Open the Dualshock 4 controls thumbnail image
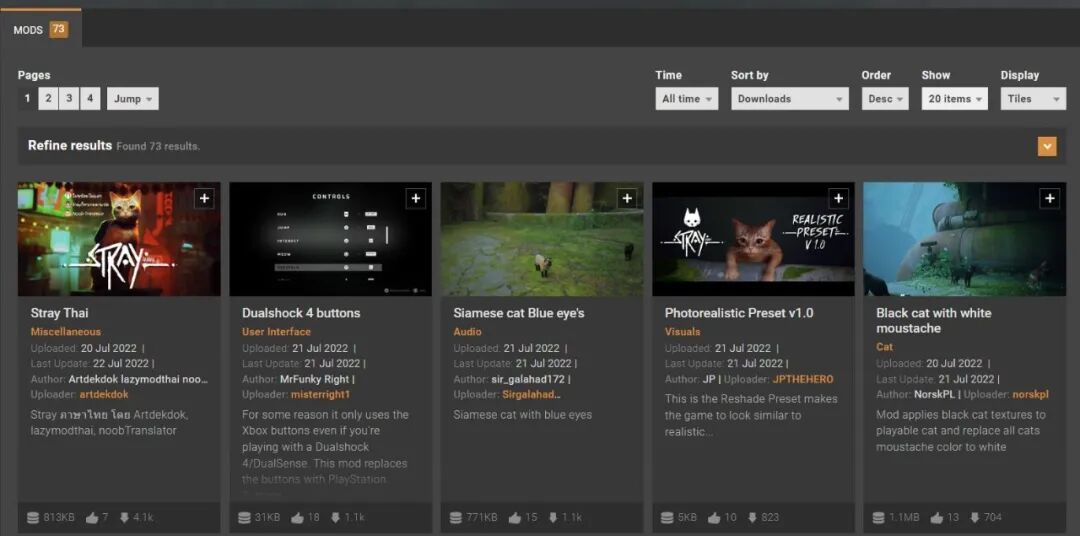Viewport: 1080px width, 536px height. 331,239
